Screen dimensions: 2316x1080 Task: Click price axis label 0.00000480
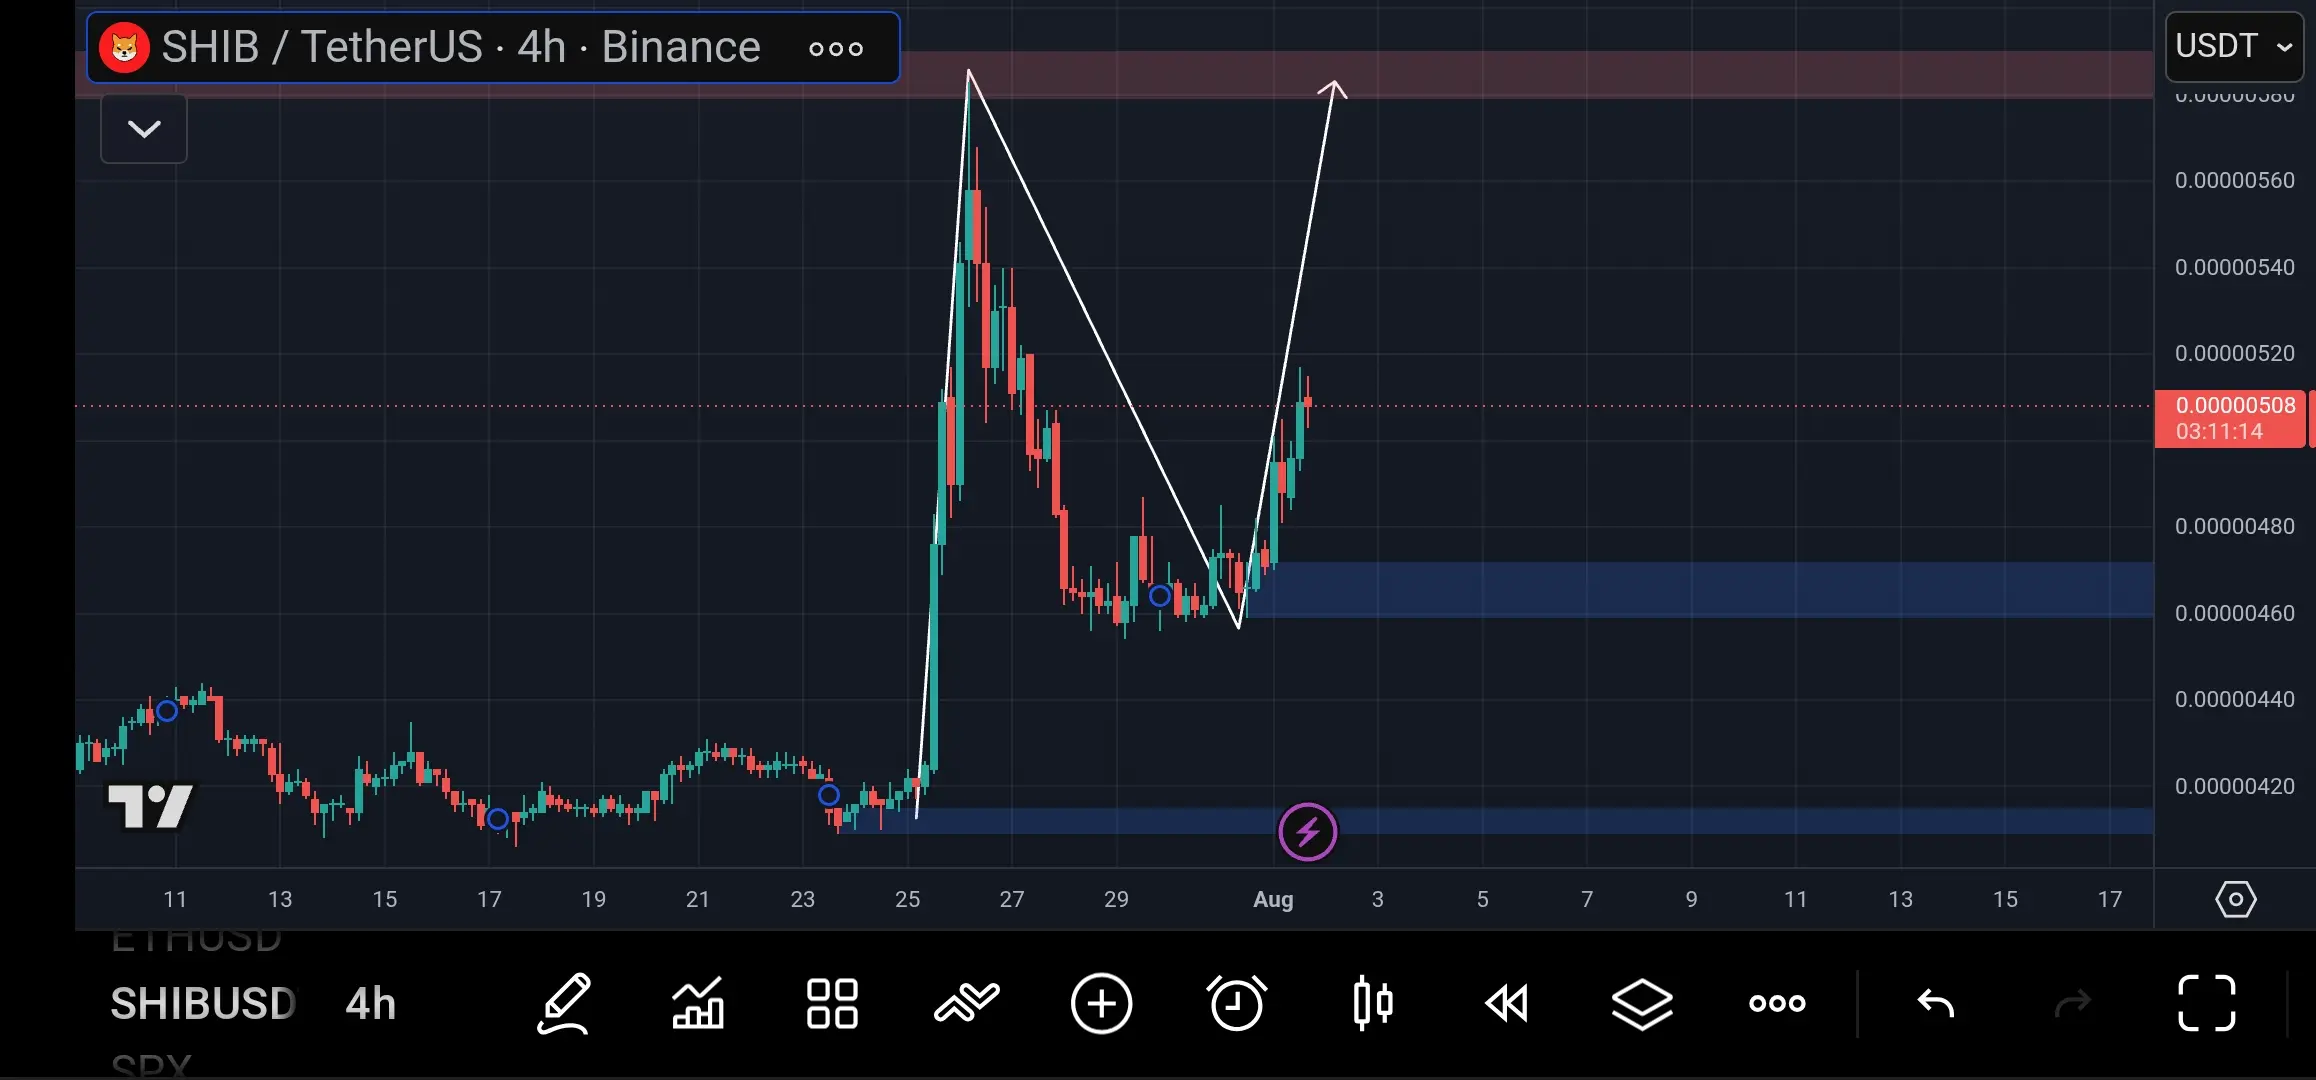pyautogui.click(x=2235, y=526)
